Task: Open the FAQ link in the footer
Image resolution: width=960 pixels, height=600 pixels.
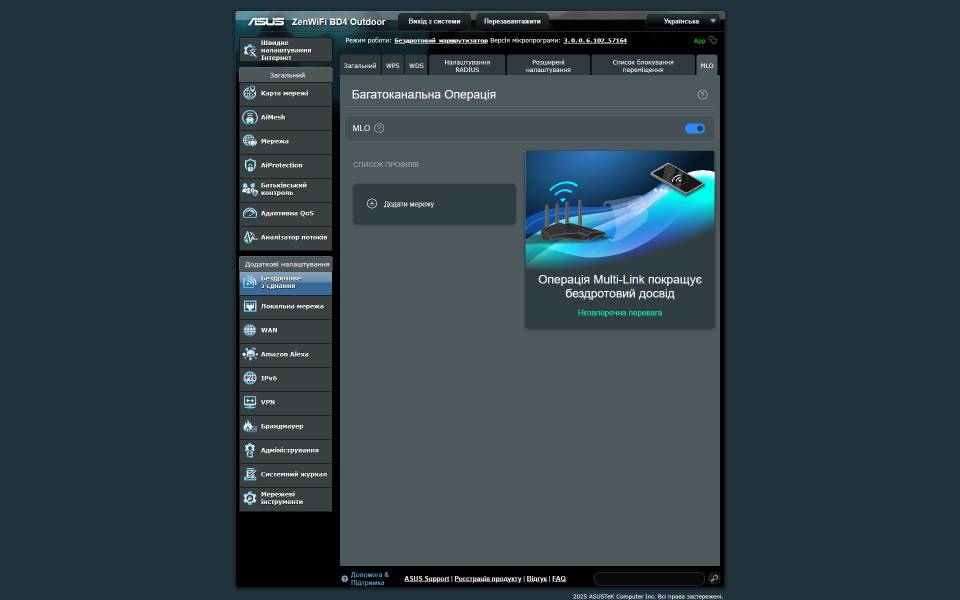Action: (559, 579)
